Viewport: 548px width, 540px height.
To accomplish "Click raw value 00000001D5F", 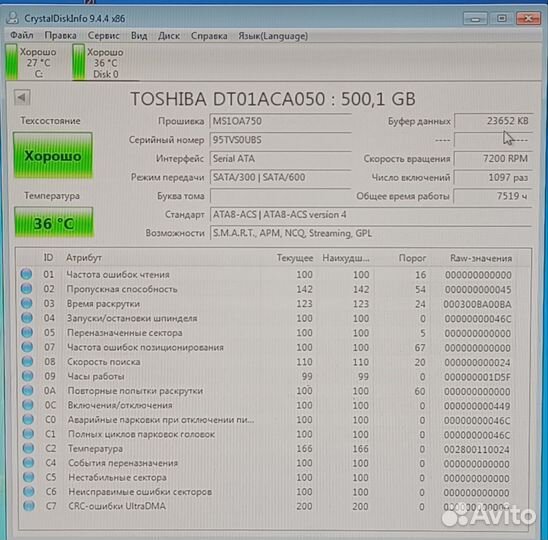I will pos(477,377).
